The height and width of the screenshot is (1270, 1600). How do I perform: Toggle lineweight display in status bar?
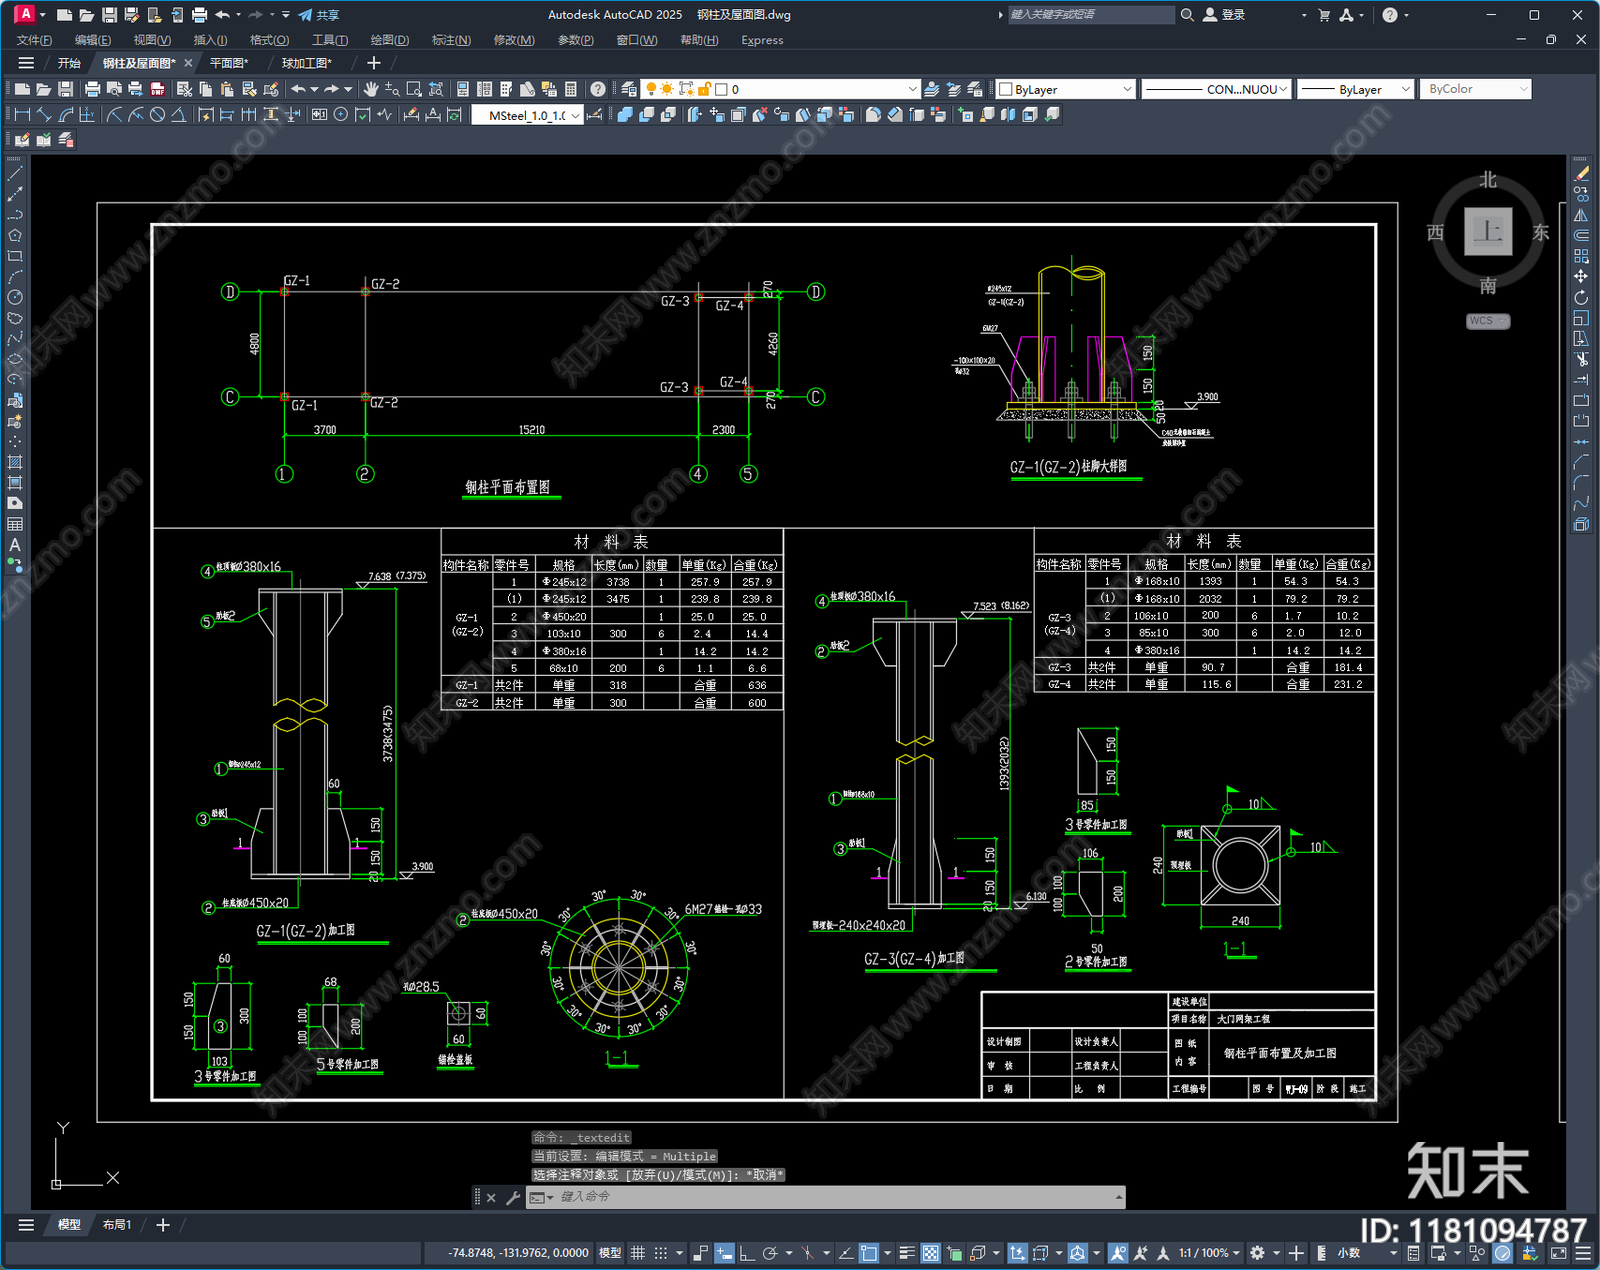(x=907, y=1253)
